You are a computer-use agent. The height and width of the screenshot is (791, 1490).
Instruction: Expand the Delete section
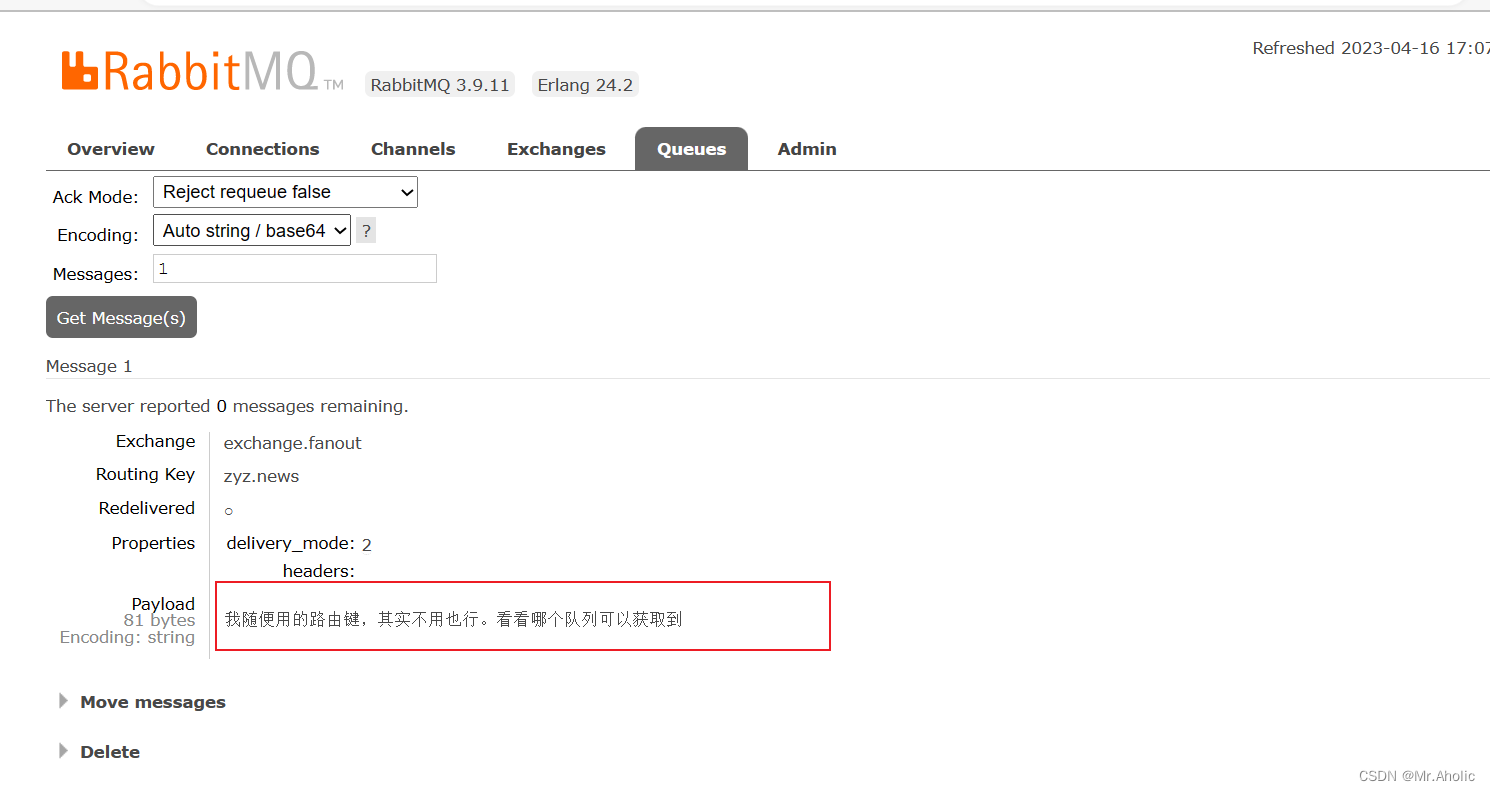(x=100, y=752)
